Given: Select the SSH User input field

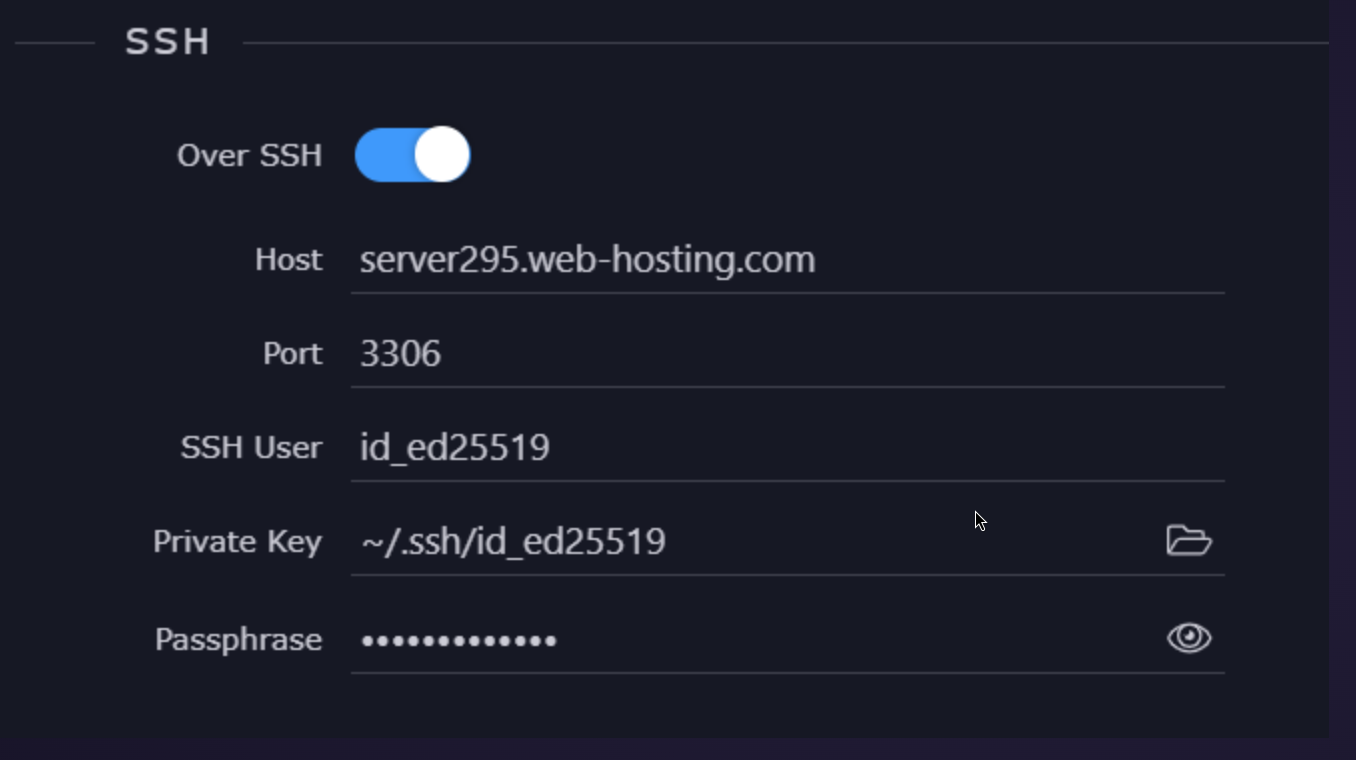Looking at the screenshot, I should click(788, 448).
